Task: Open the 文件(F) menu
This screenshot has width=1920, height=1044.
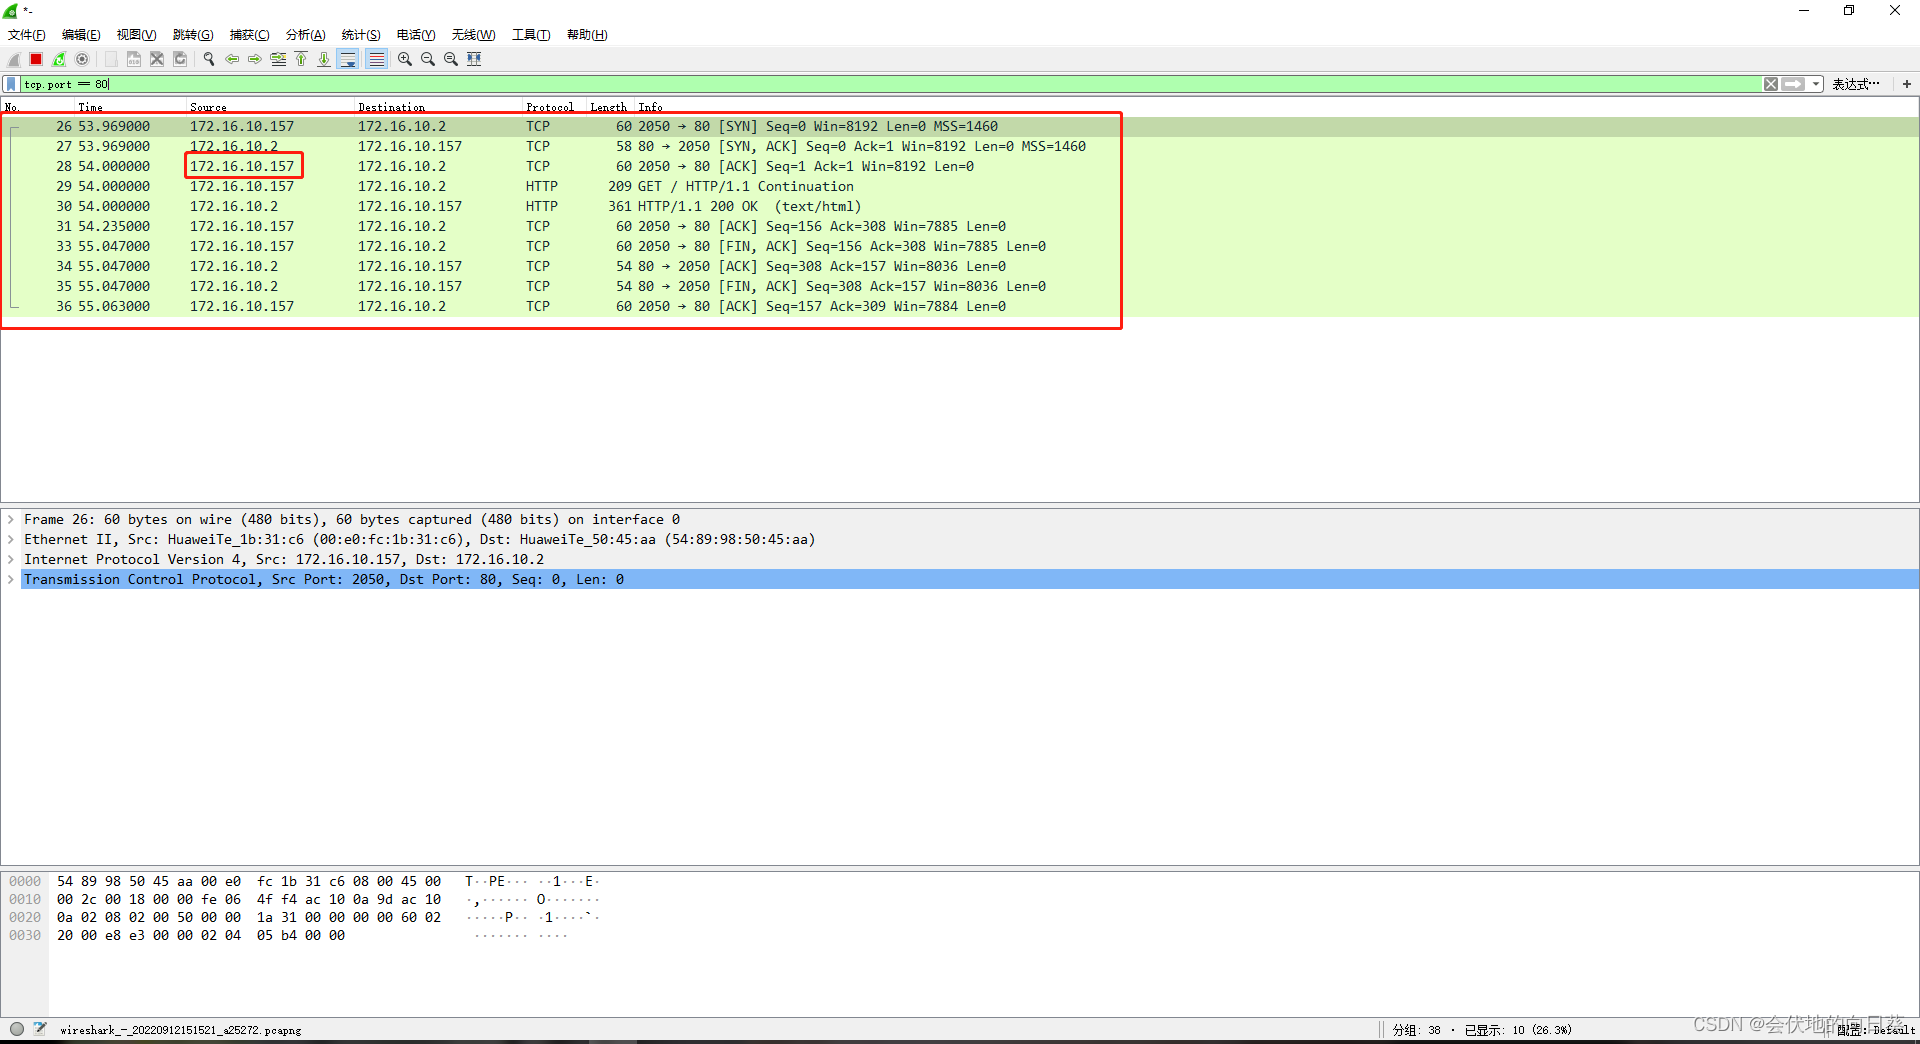Action: click(27, 35)
